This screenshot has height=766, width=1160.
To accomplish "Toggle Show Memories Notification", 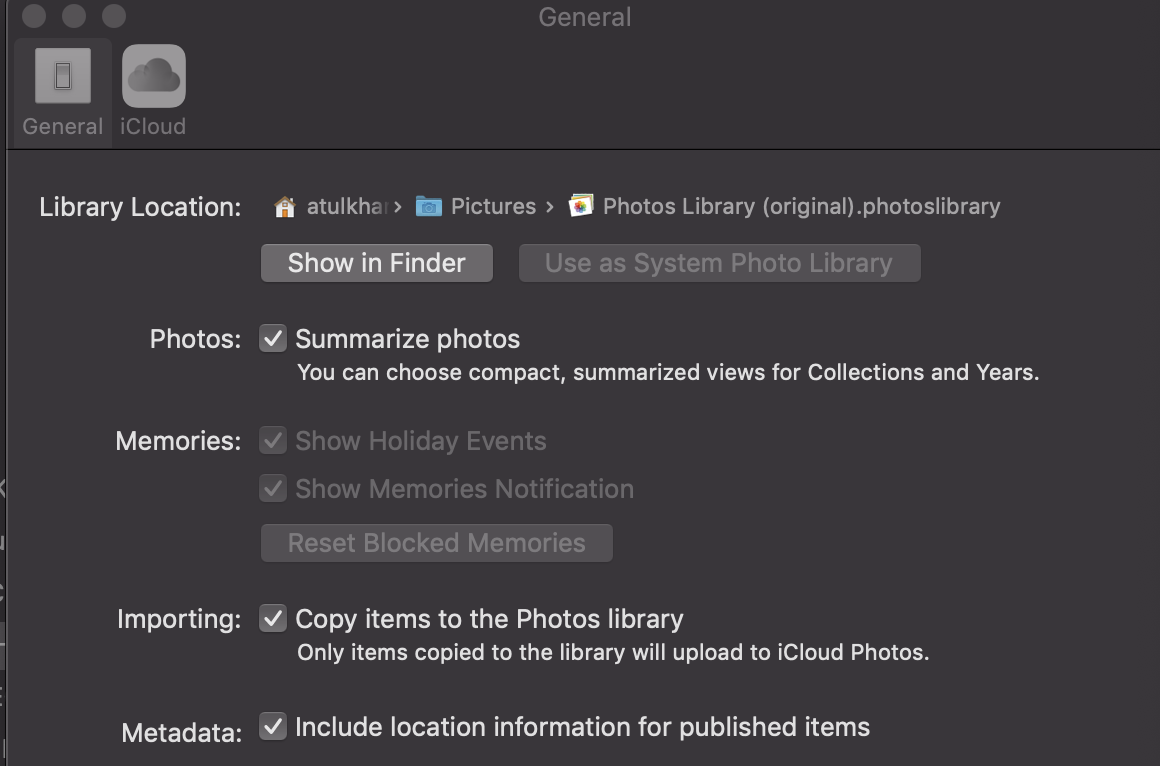I will coord(273,488).
